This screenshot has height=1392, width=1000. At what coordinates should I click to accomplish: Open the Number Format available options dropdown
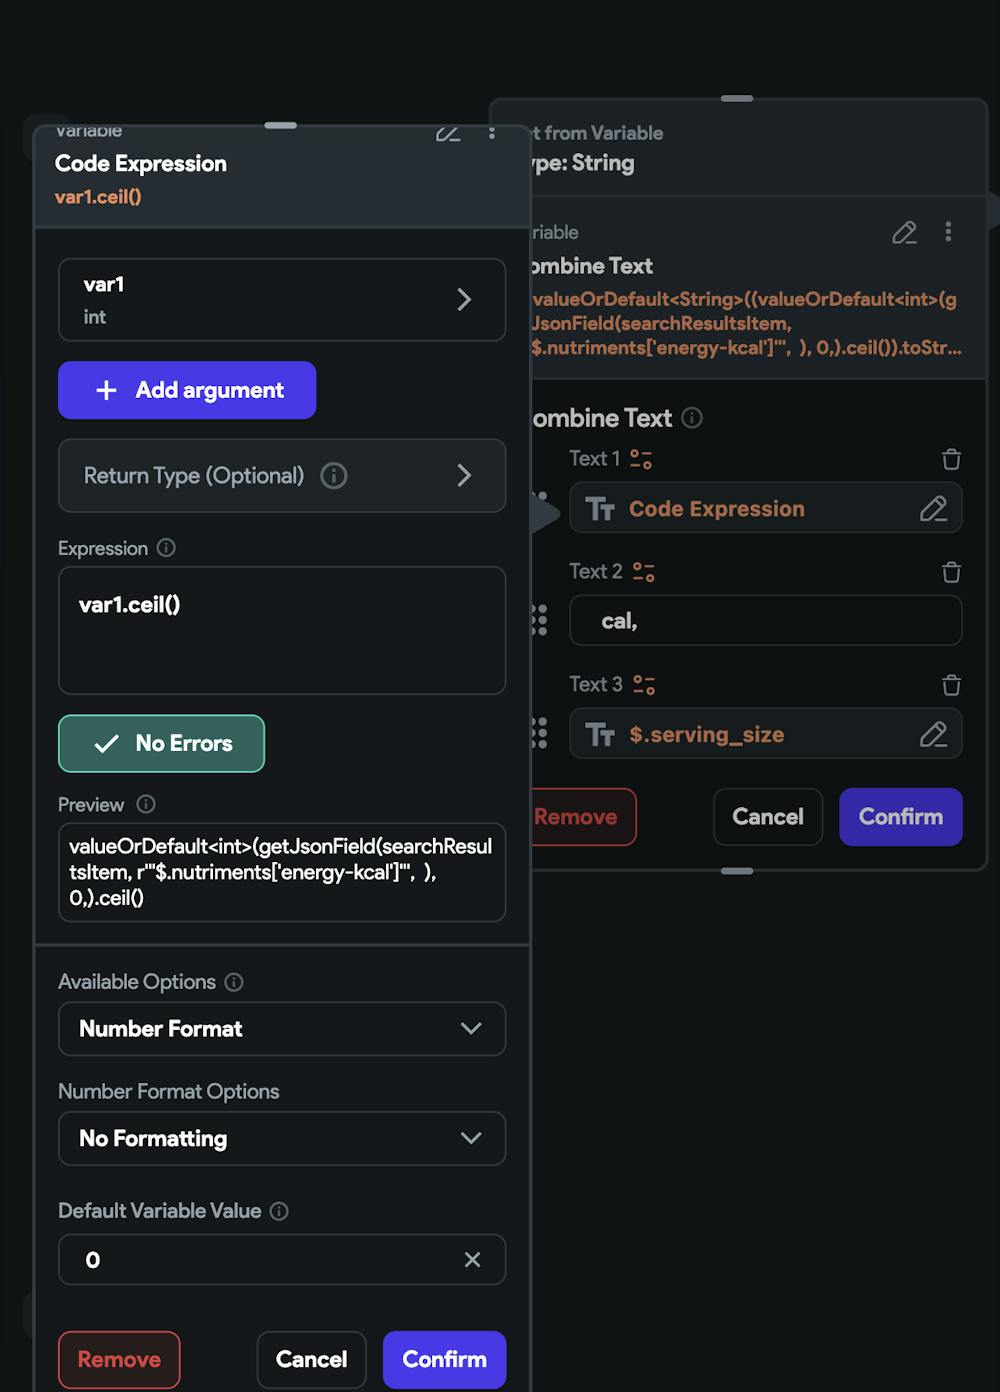tap(282, 1029)
